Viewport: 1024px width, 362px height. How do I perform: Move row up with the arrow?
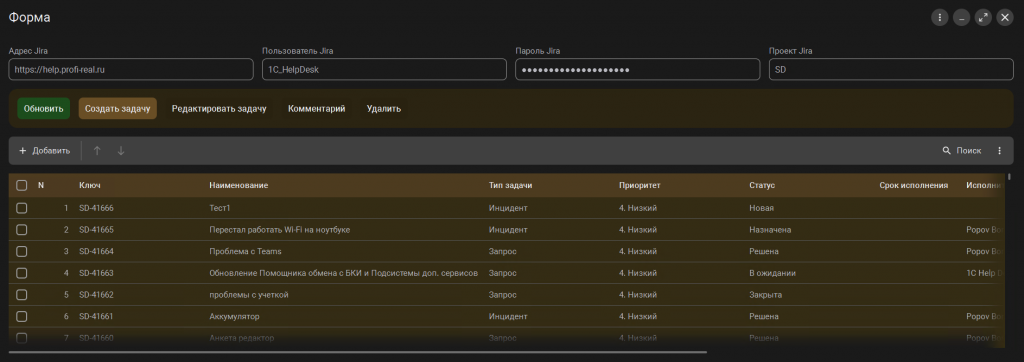coord(97,151)
